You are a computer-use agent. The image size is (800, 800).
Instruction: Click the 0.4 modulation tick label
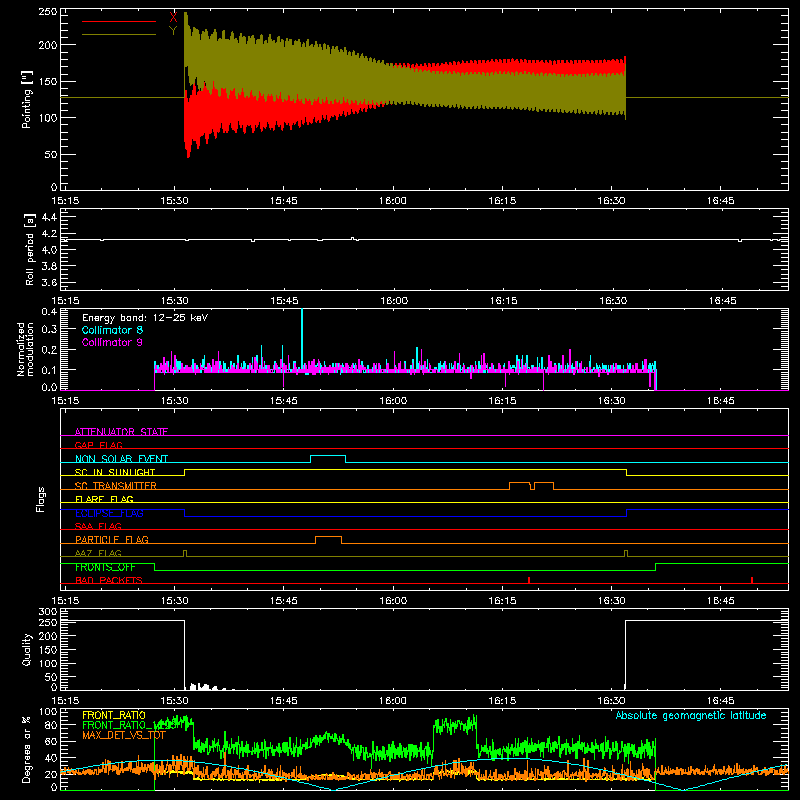pos(49,312)
